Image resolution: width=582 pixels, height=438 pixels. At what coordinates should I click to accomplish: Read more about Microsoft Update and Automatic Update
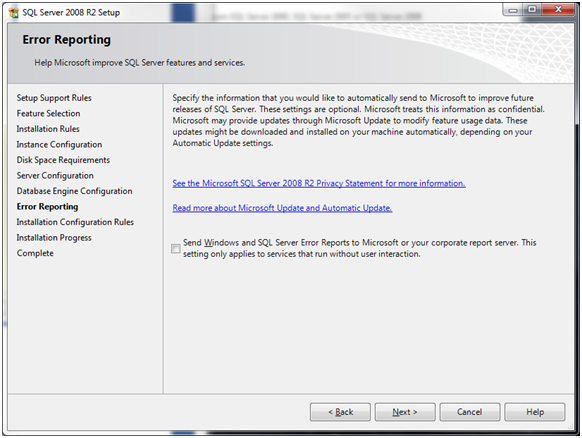[x=282, y=208]
